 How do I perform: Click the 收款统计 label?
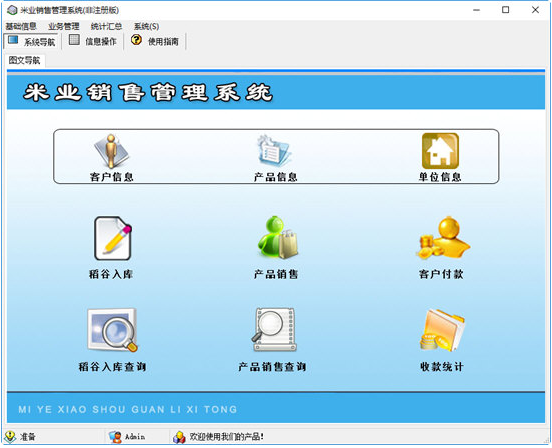click(441, 367)
